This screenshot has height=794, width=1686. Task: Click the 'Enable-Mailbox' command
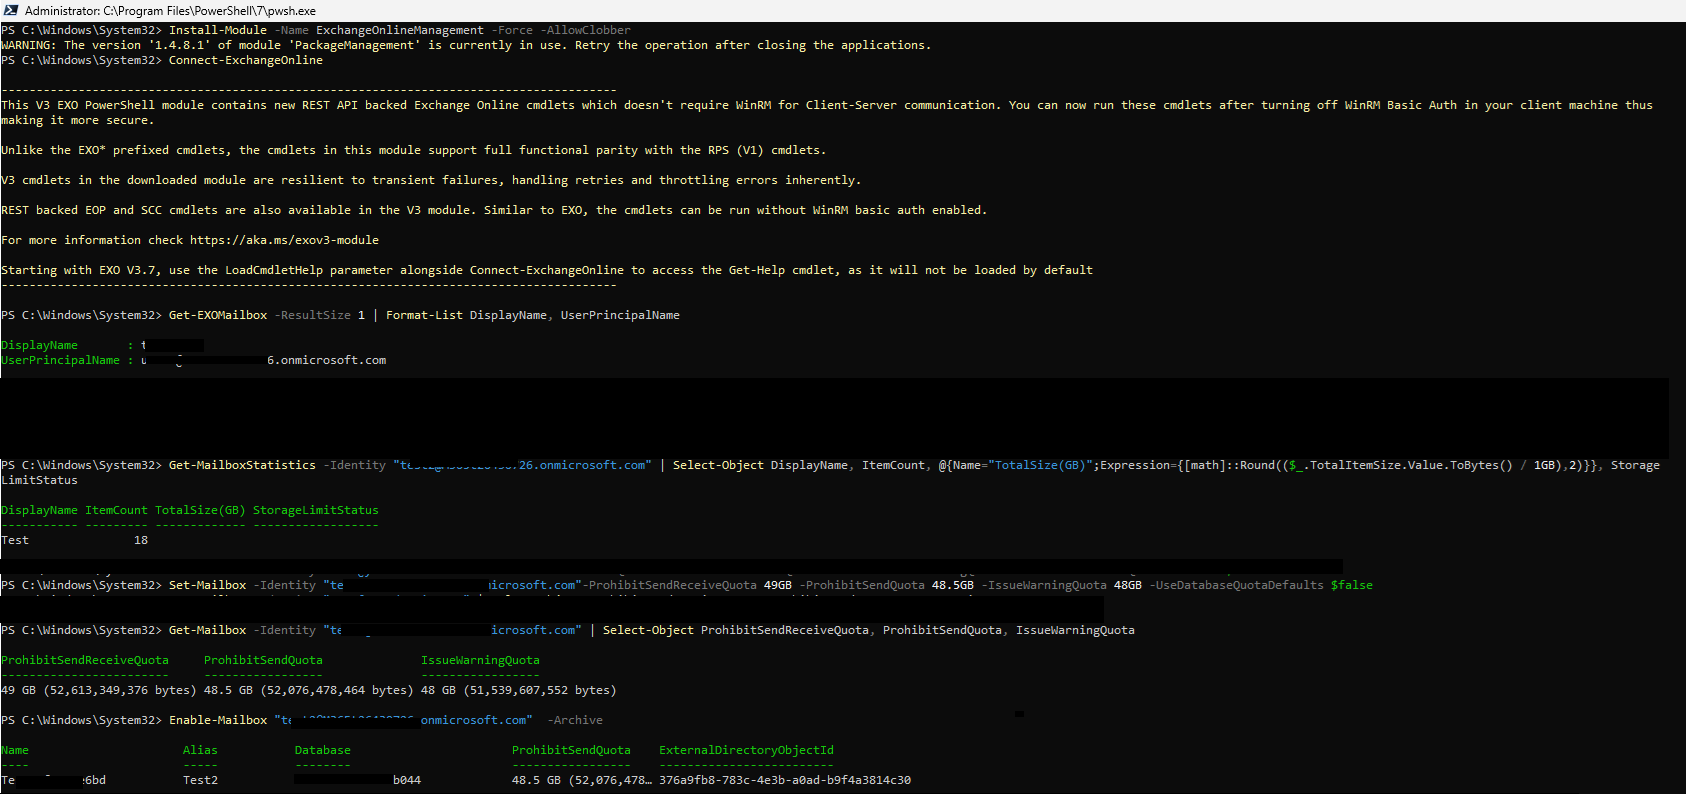pos(218,720)
